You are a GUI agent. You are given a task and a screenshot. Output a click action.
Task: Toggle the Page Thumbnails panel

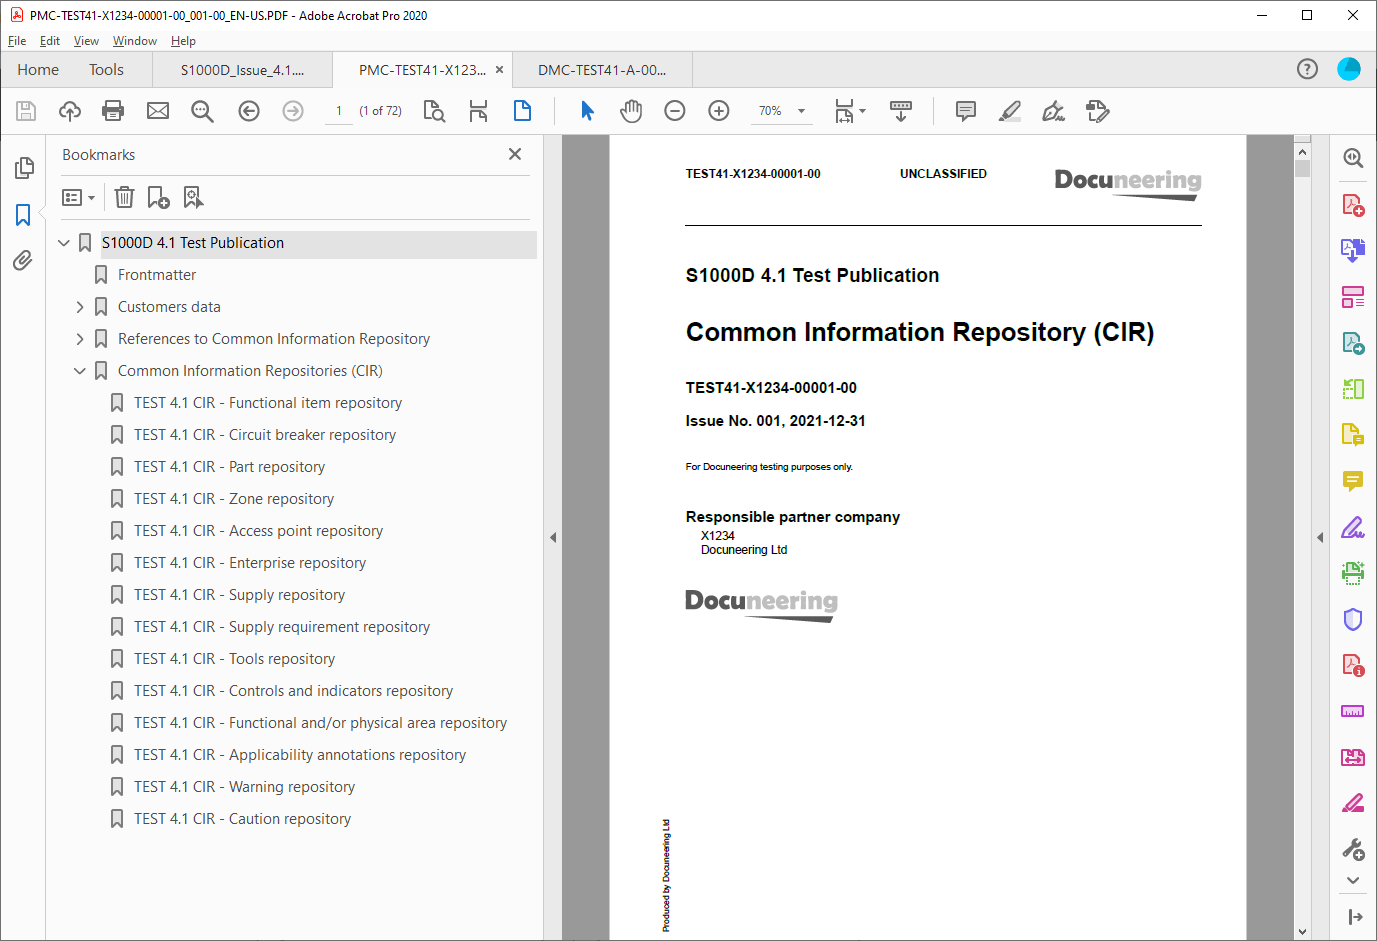(x=23, y=168)
